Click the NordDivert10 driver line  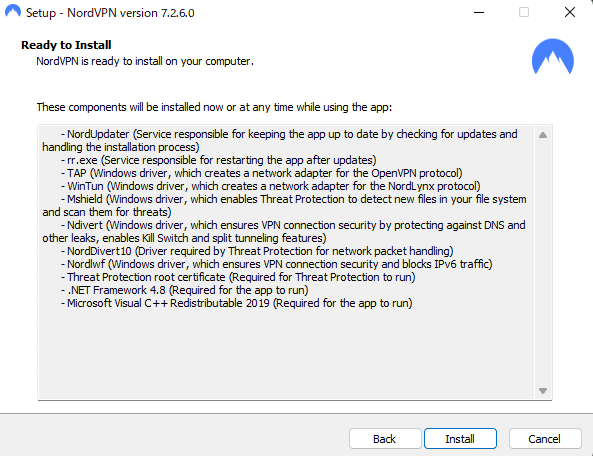coord(257,251)
